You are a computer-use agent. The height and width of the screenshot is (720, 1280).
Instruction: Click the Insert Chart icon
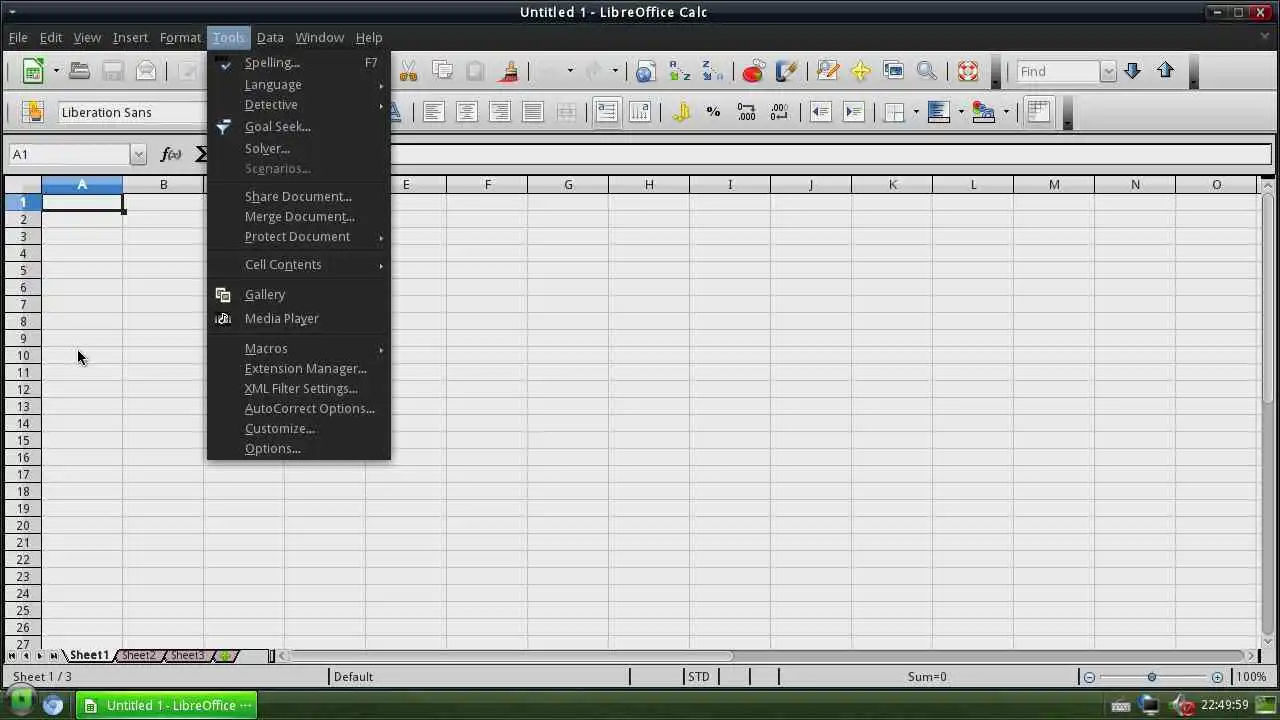pyautogui.click(x=753, y=71)
